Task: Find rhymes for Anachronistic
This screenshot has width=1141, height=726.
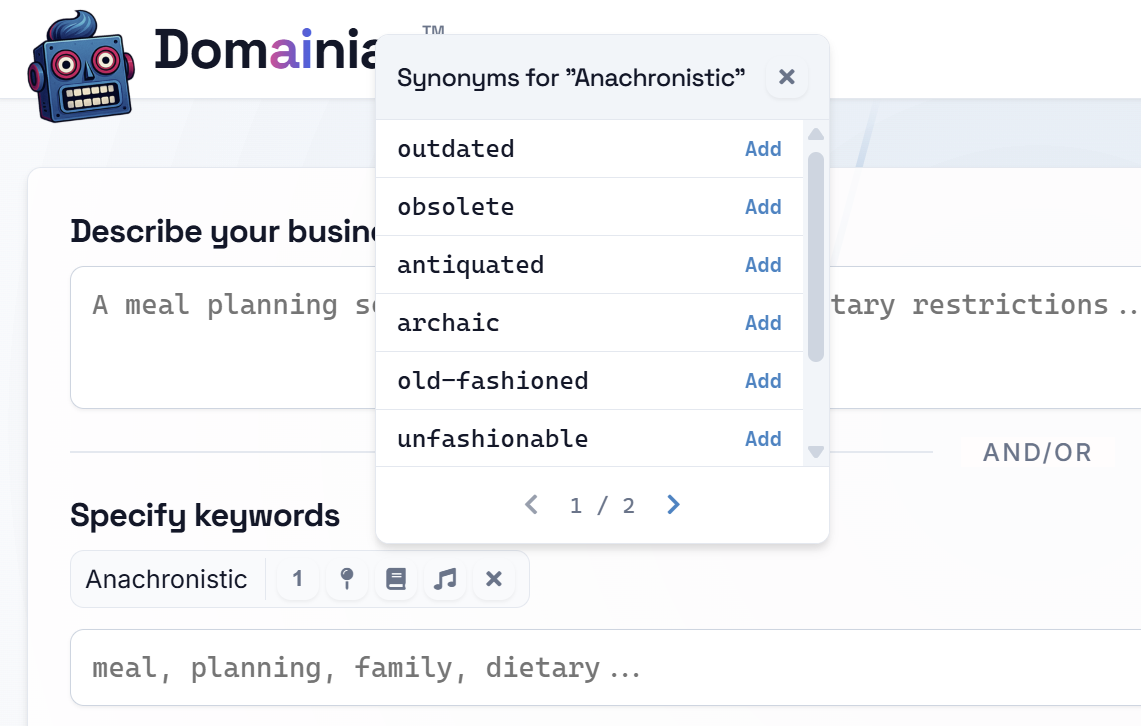Action: click(x=445, y=579)
